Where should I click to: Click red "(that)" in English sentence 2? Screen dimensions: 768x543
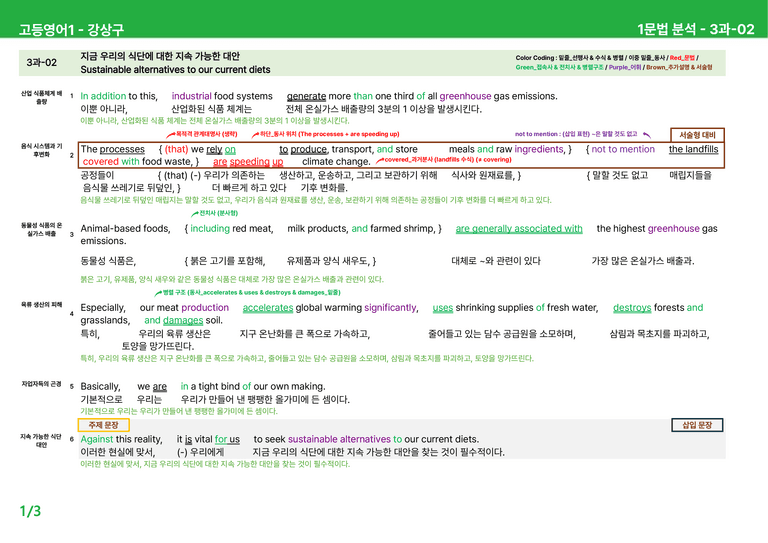coord(176,149)
